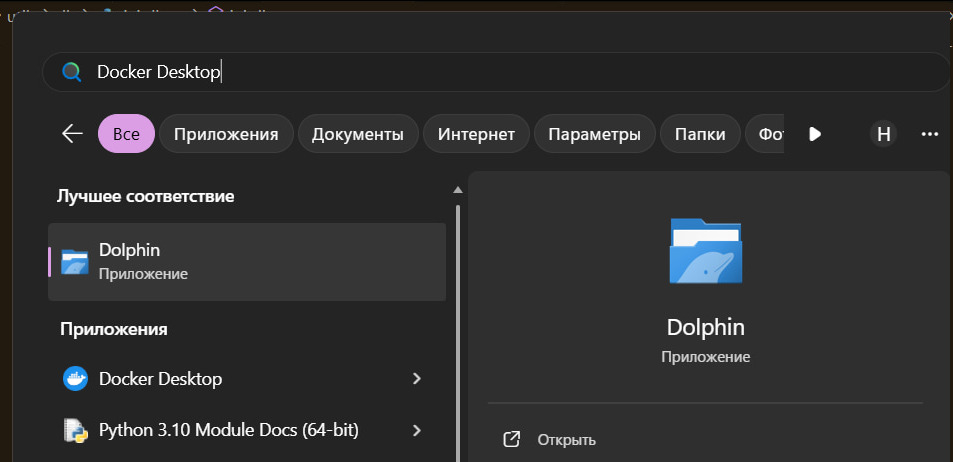Click the Docker Desktop search field

pyautogui.click(x=500, y=72)
